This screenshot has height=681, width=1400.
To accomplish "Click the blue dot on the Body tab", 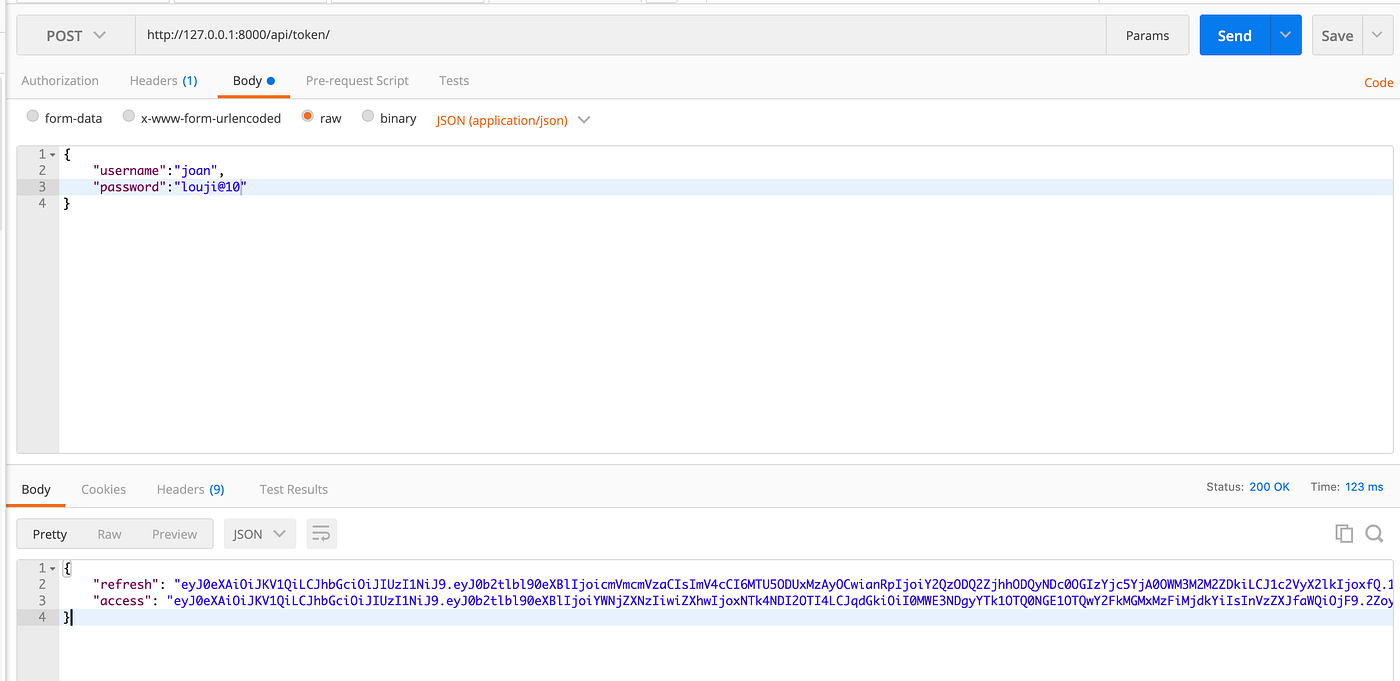I will coord(272,80).
